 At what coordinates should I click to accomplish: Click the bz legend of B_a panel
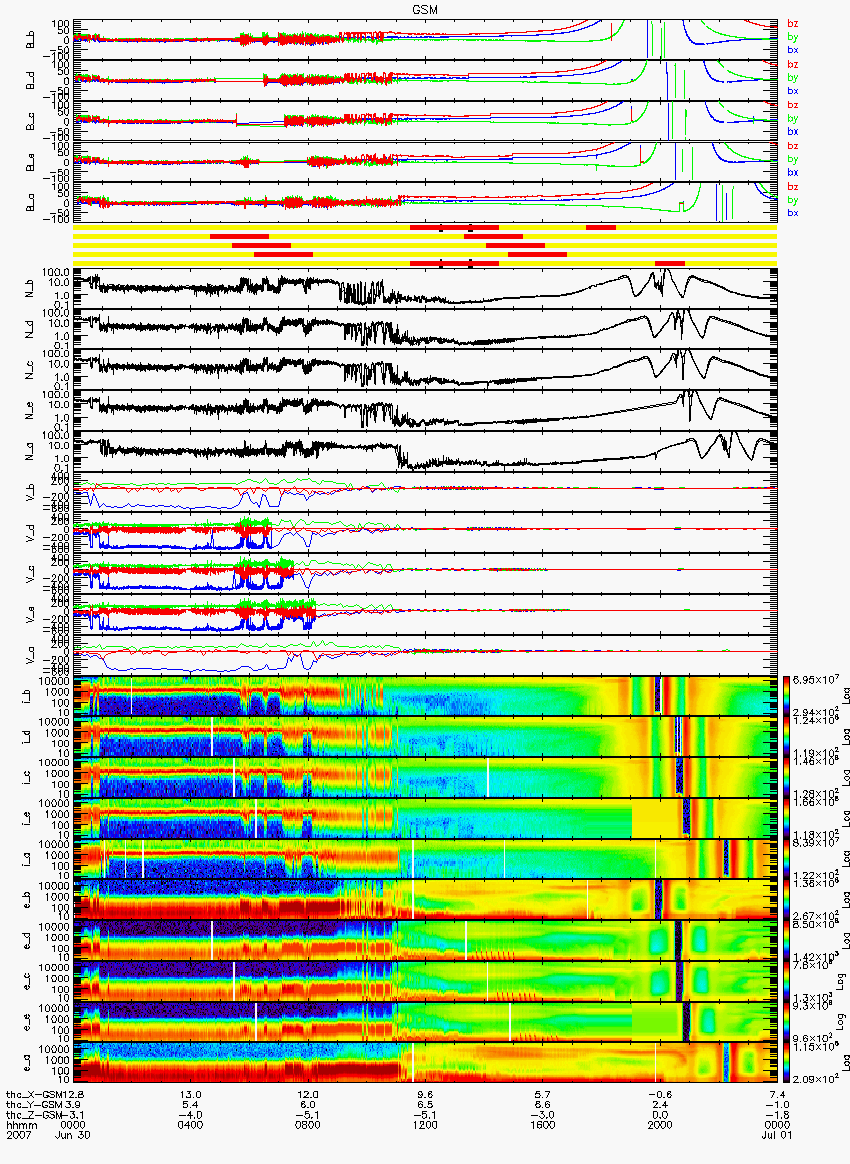(x=793, y=186)
